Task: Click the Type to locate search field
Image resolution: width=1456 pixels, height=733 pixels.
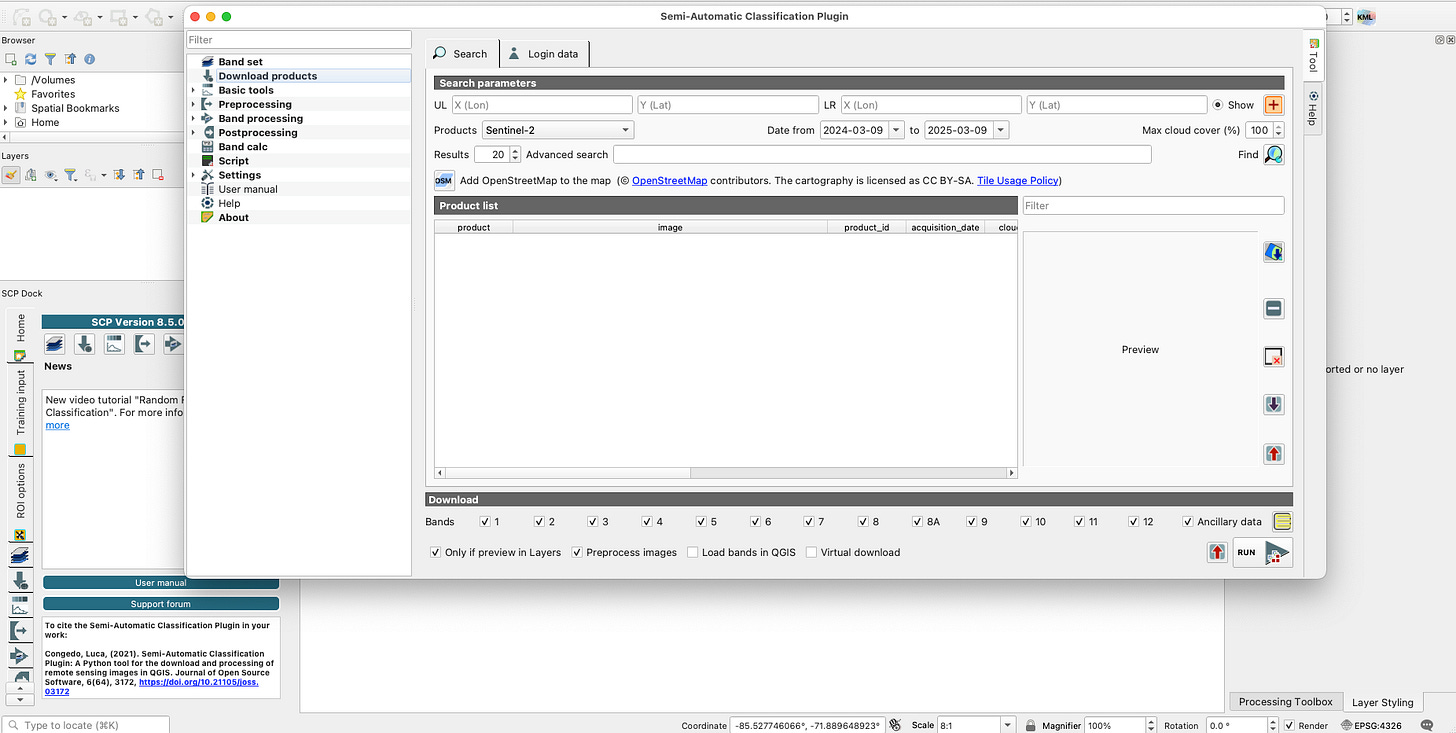Action: tap(85, 726)
